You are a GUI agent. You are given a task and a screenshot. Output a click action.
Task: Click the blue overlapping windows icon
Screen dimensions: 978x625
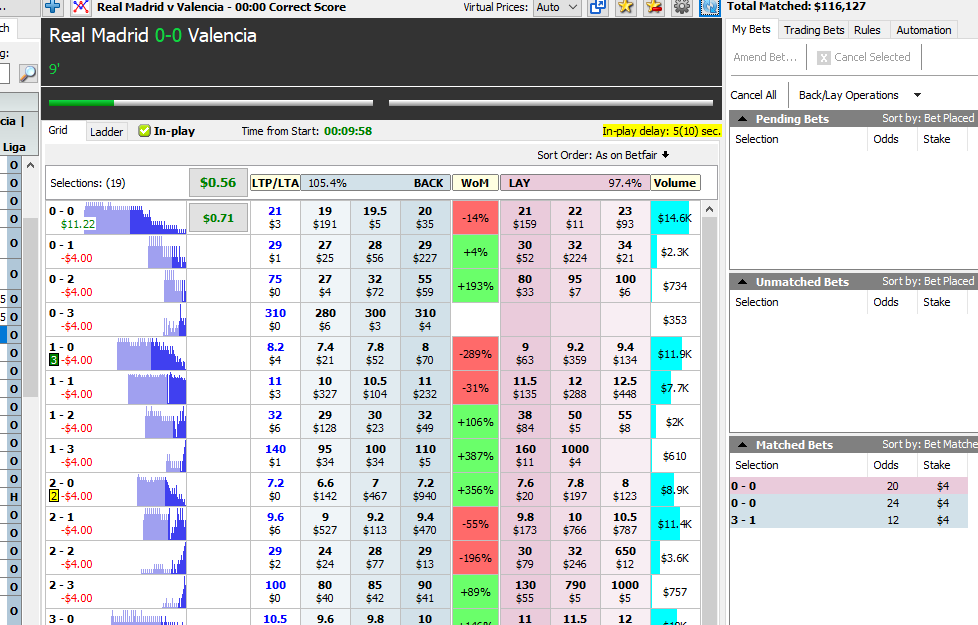click(598, 7)
